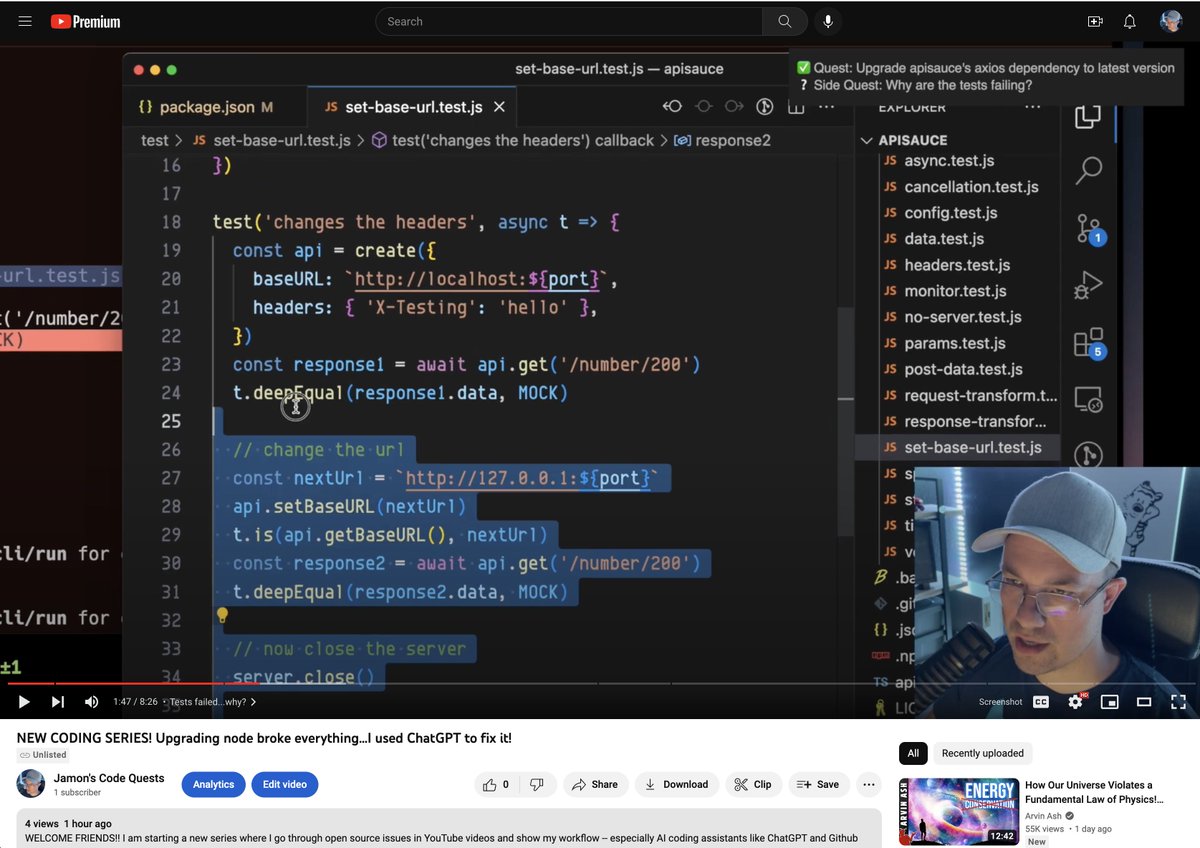Open the Energy Conservation video thumbnail
This screenshot has height=848, width=1200.
(x=958, y=812)
